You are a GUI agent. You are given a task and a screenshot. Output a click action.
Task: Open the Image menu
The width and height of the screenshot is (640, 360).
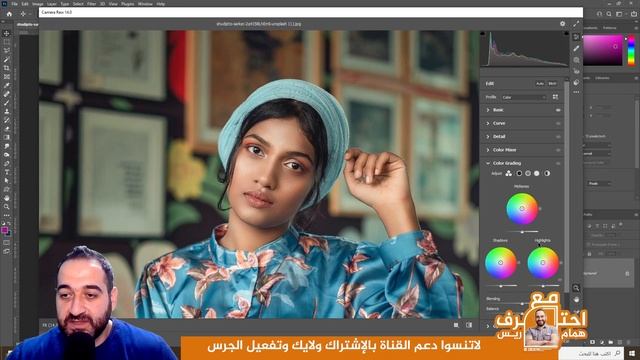pos(38,4)
